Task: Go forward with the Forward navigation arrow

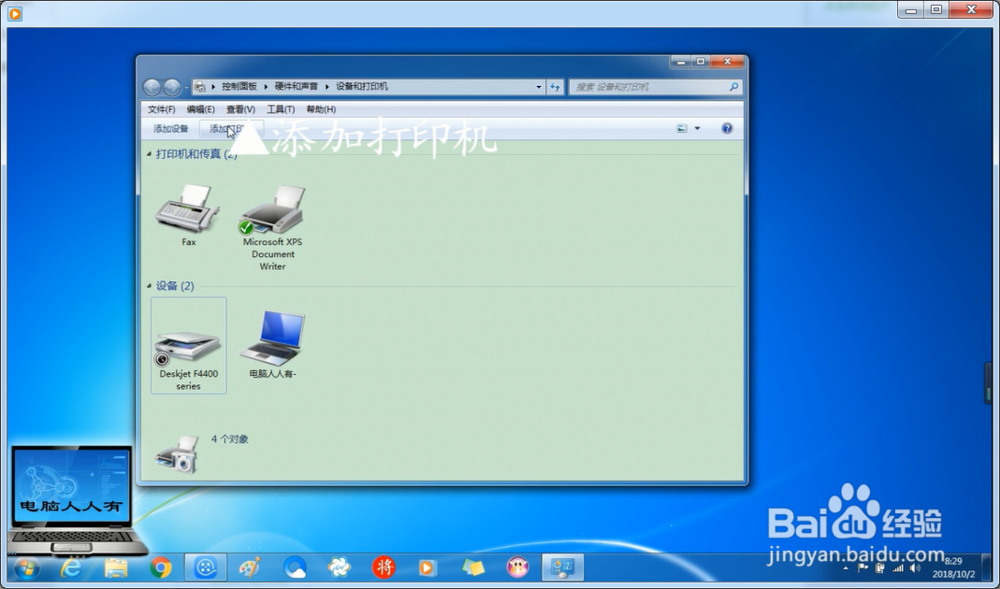Action: [x=172, y=87]
